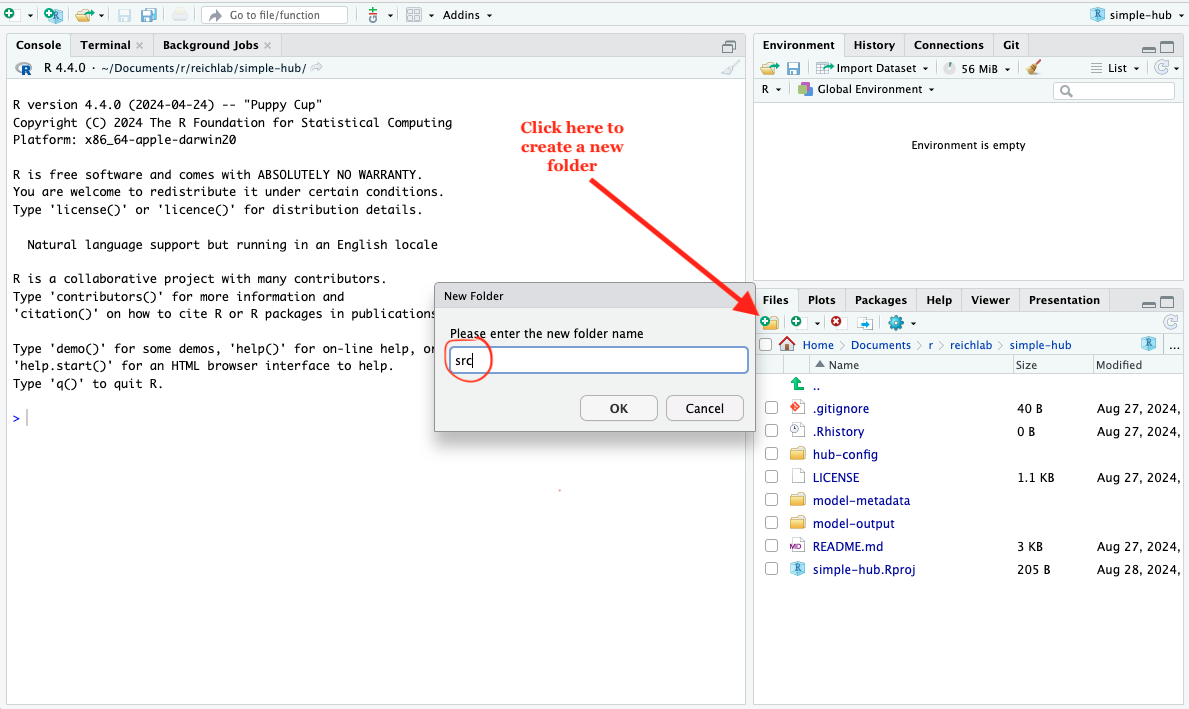Open the Git version control toolbar icon

pos(372,15)
